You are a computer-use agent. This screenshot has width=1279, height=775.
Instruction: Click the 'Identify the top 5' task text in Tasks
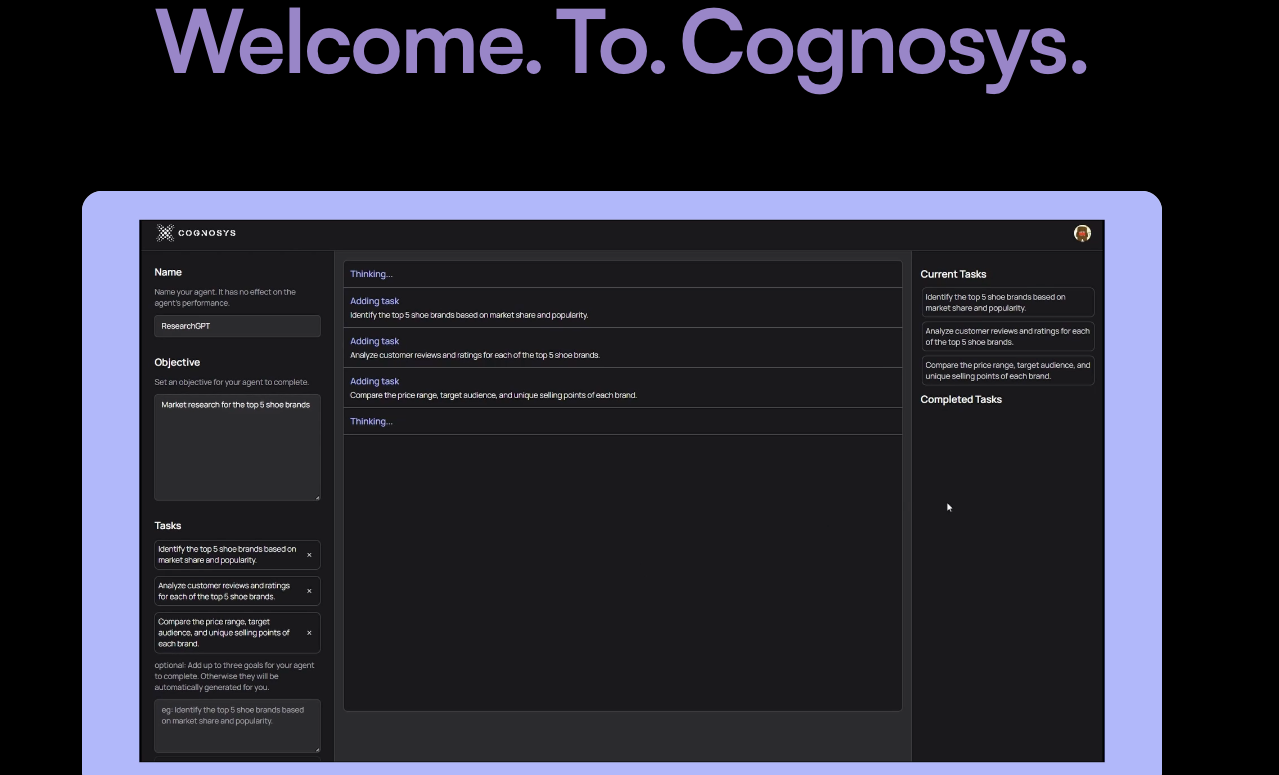tap(227, 555)
